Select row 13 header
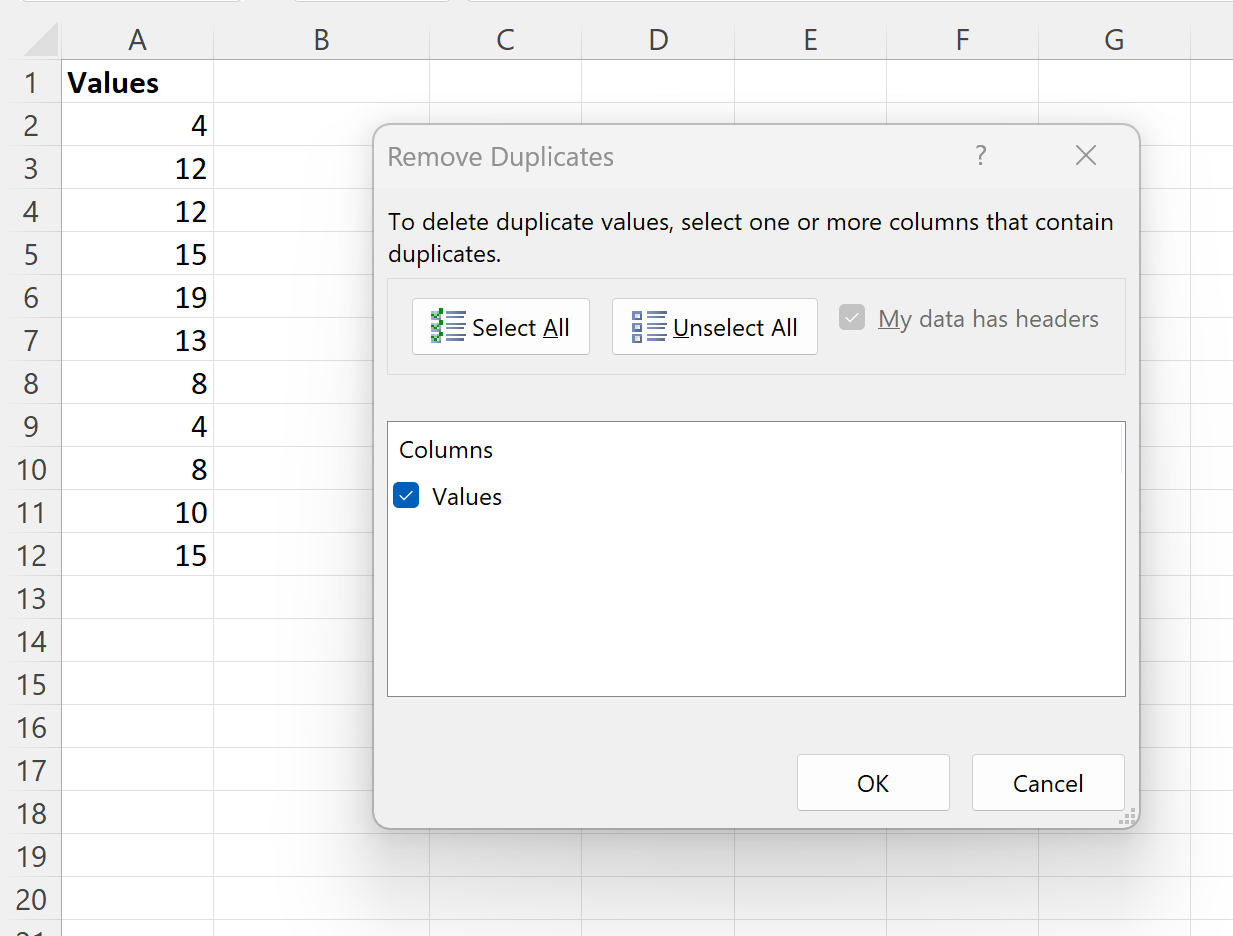 (31, 598)
